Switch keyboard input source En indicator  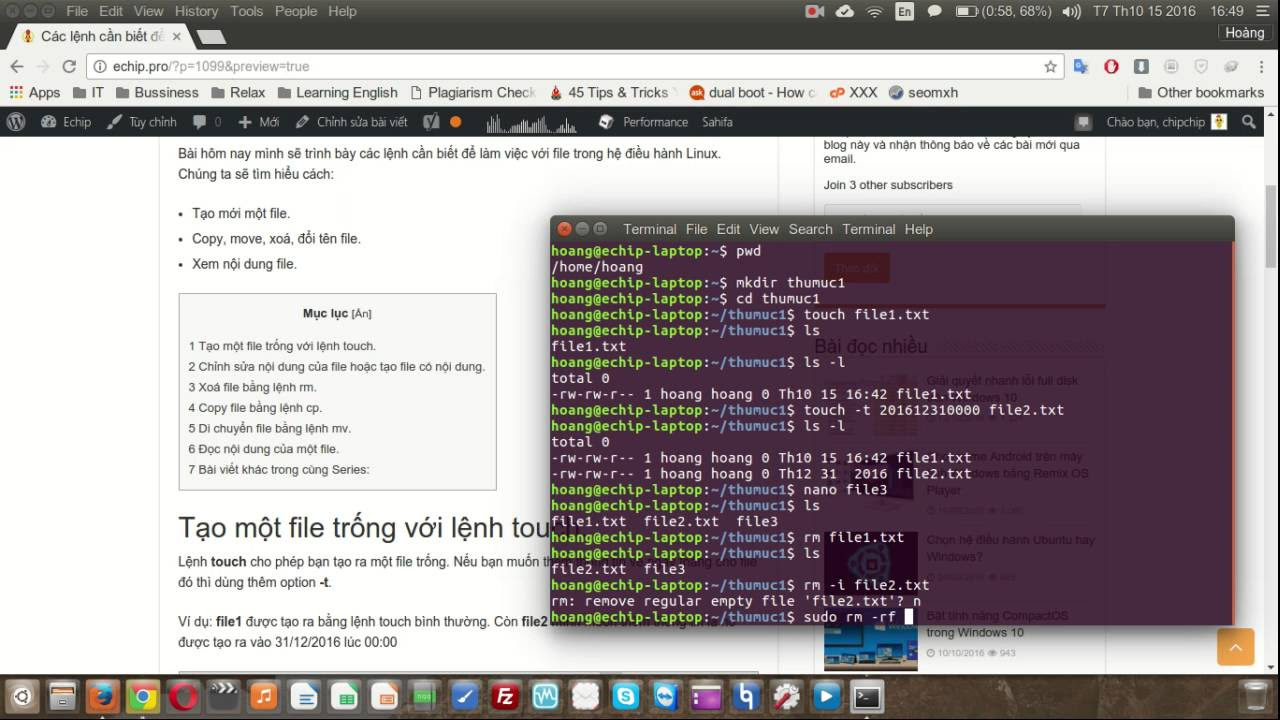tap(904, 11)
